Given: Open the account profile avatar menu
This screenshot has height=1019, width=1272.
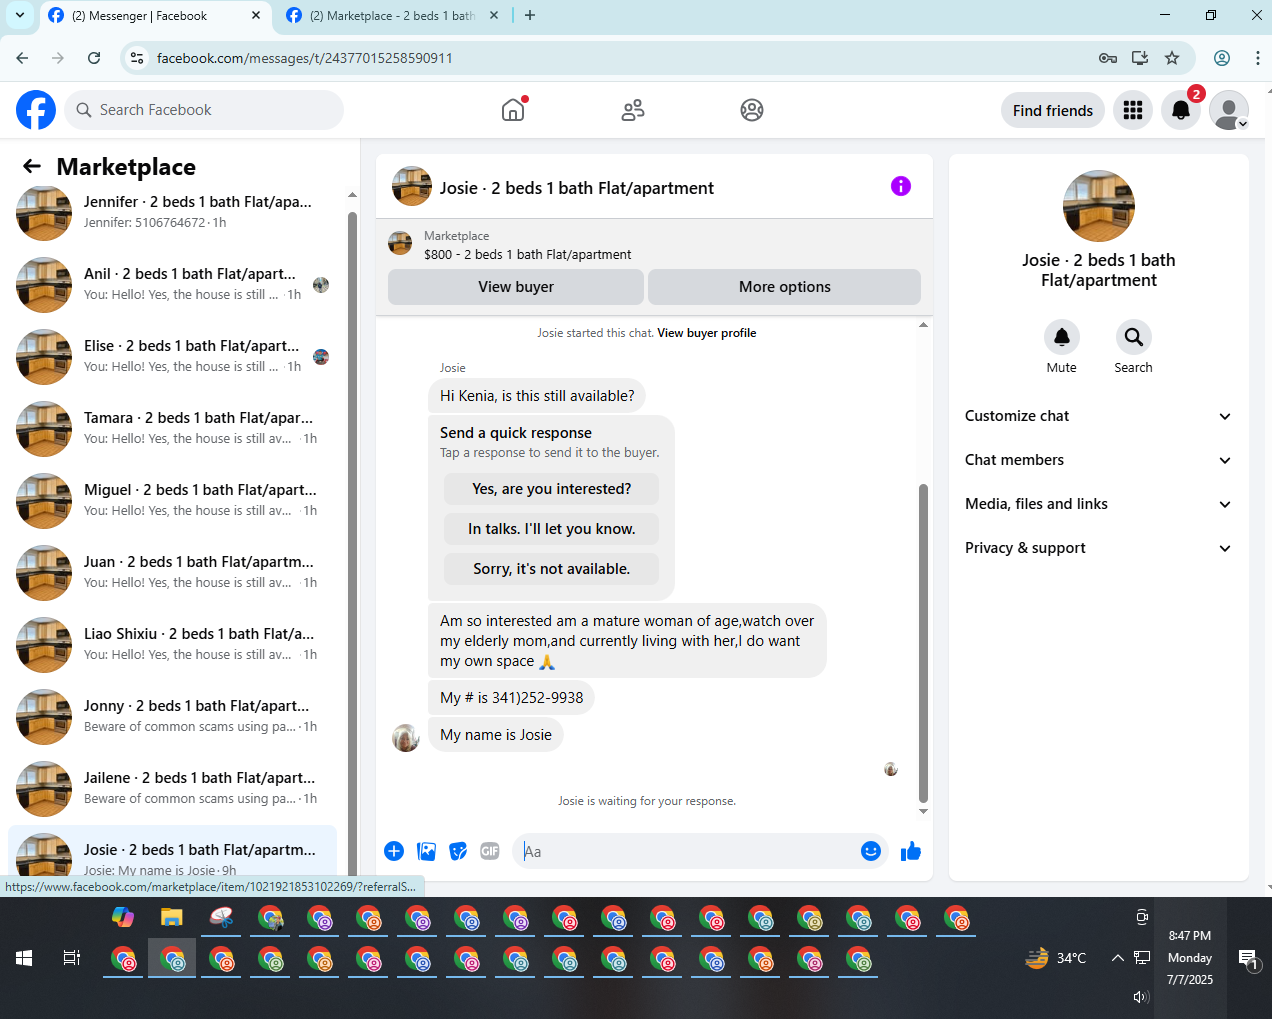Looking at the screenshot, I should coord(1229,110).
